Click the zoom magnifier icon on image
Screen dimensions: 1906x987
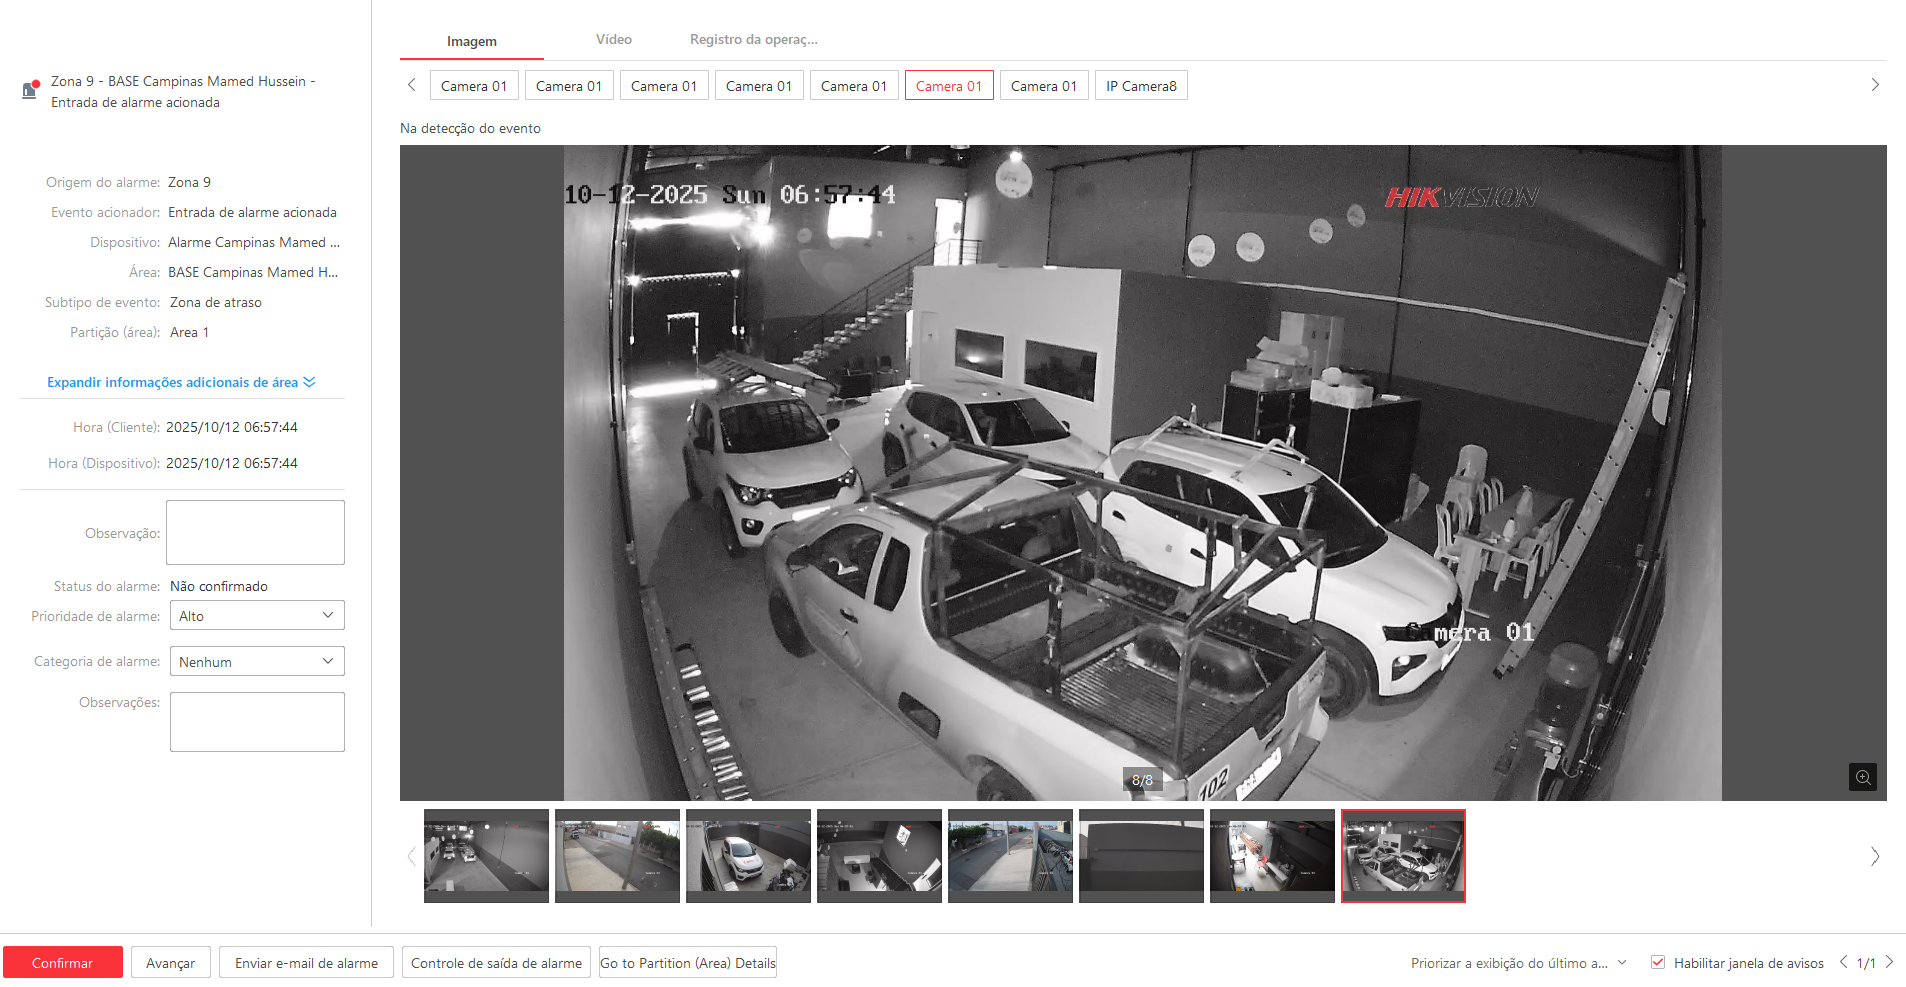1862,777
